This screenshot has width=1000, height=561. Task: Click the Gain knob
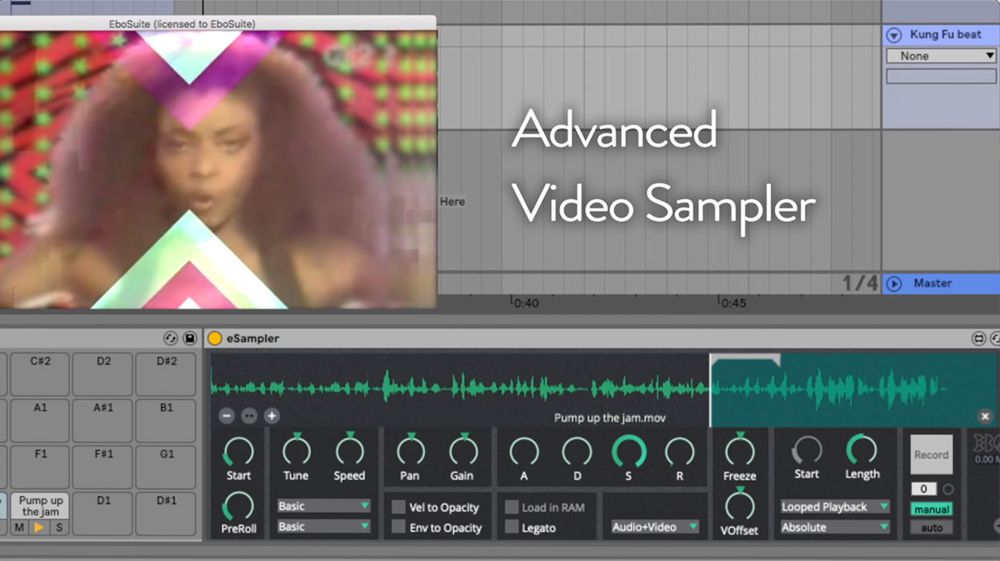[463, 450]
